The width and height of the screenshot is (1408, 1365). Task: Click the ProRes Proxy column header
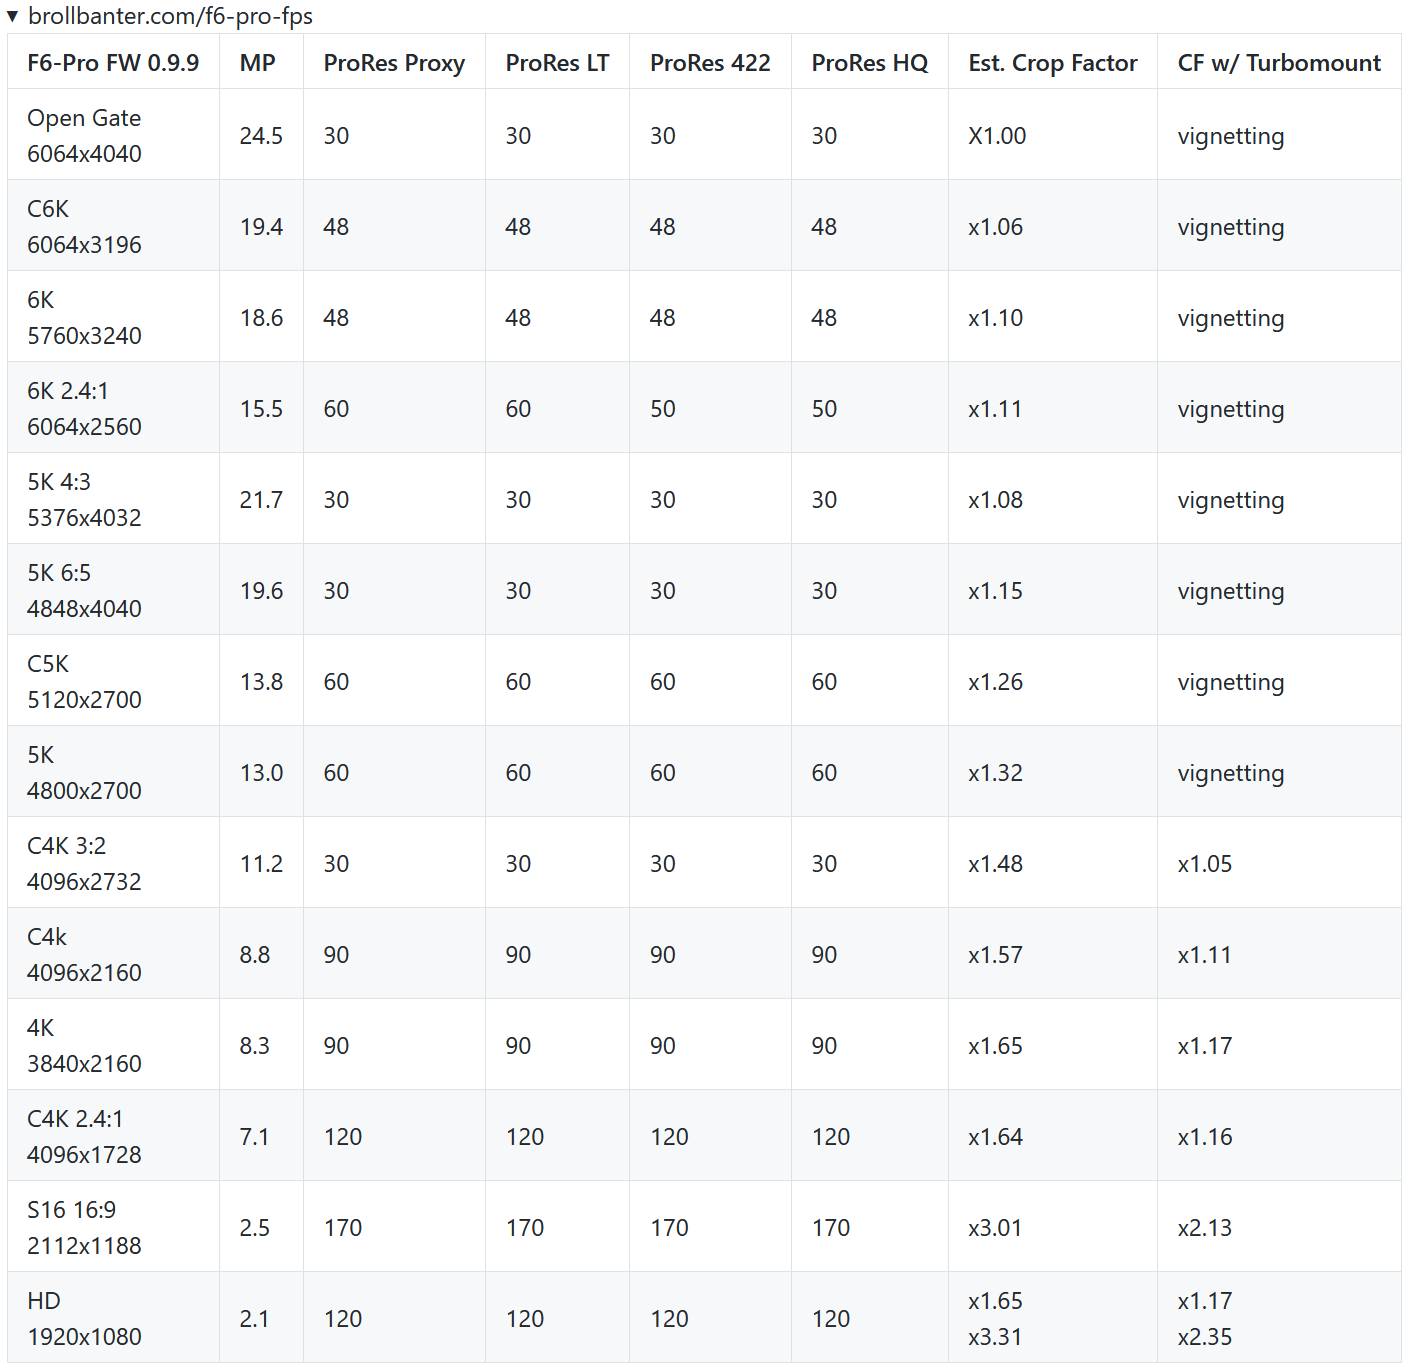[394, 63]
